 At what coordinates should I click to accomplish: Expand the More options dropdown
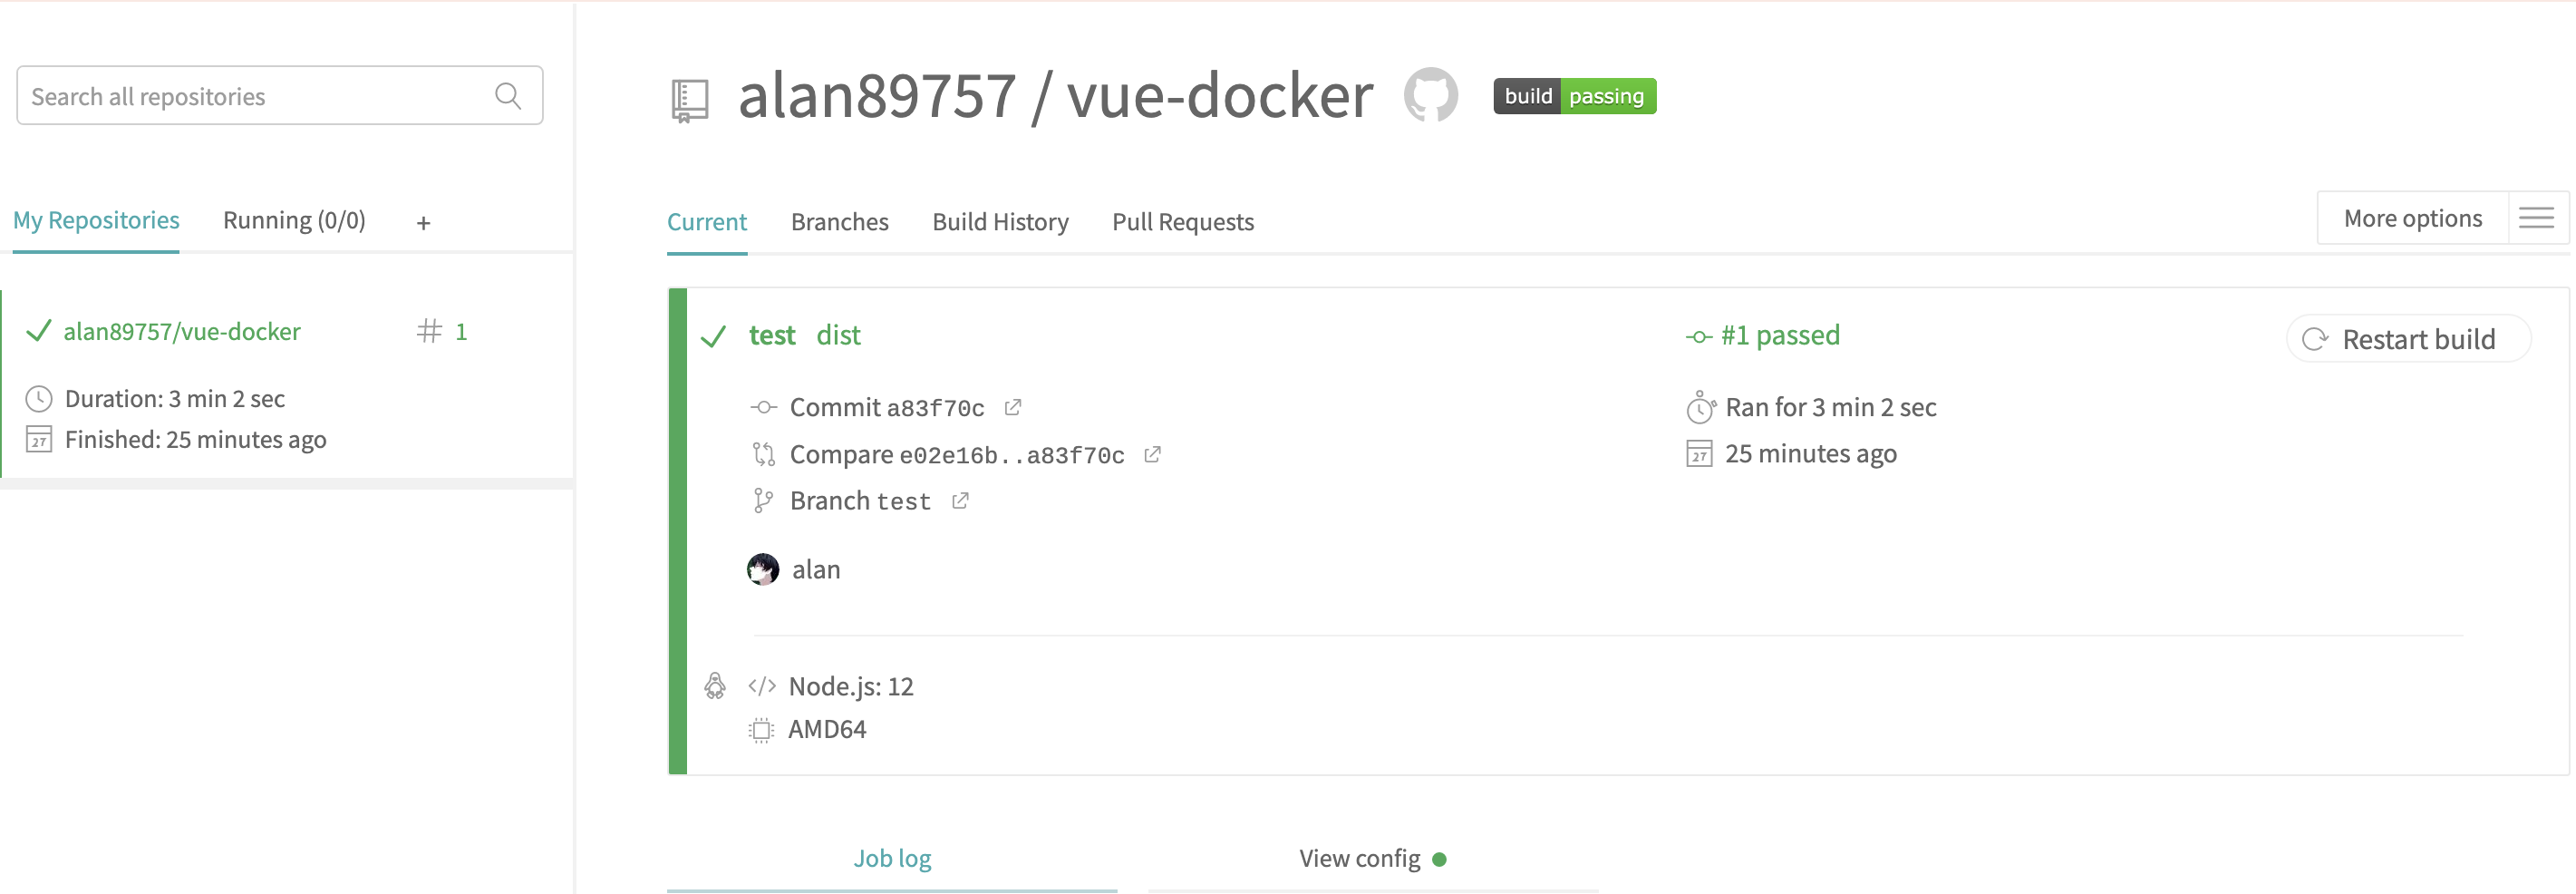pyautogui.click(x=2412, y=218)
